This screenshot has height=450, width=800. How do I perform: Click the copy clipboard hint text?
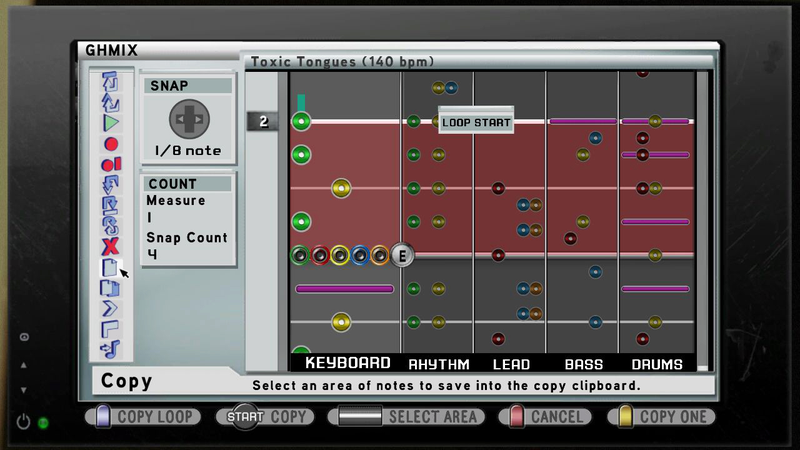tap(446, 386)
